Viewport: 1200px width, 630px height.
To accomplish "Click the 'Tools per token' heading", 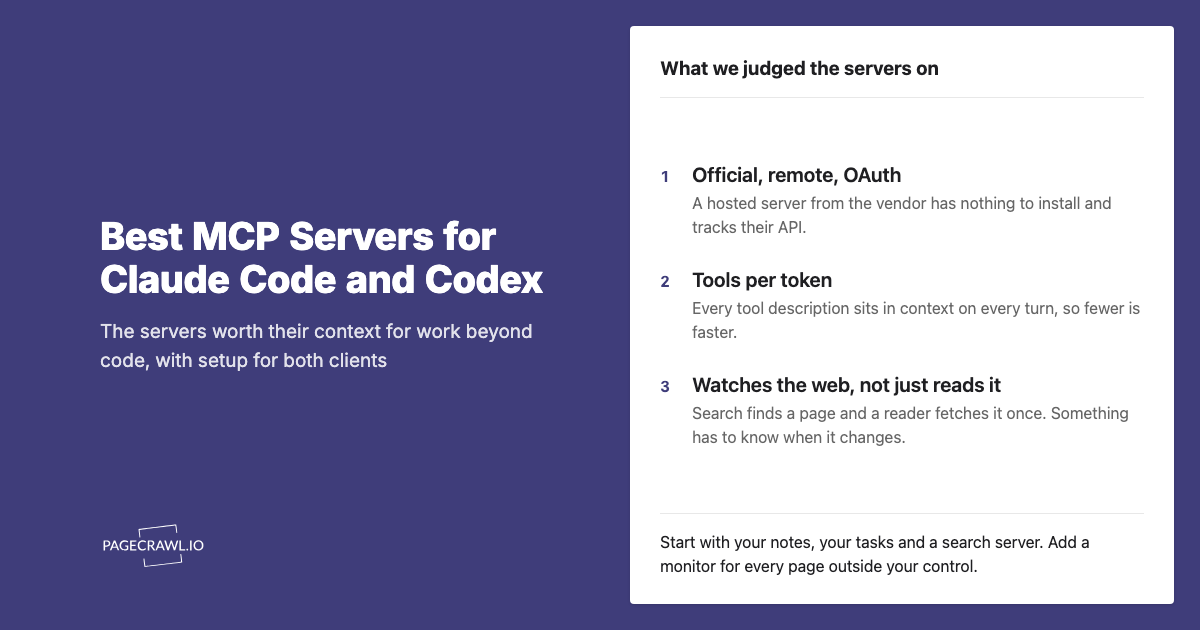I will click(x=762, y=280).
